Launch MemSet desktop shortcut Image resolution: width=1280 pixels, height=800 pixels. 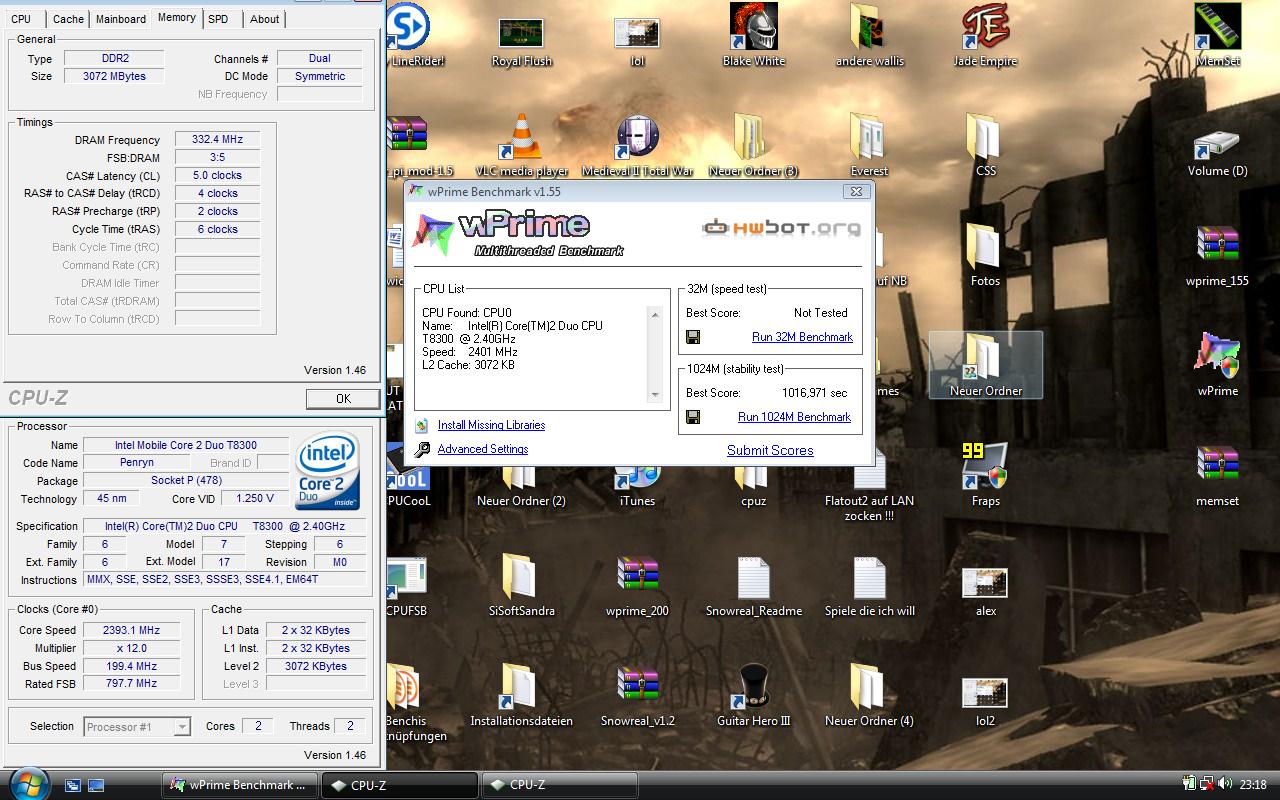click(1217, 37)
